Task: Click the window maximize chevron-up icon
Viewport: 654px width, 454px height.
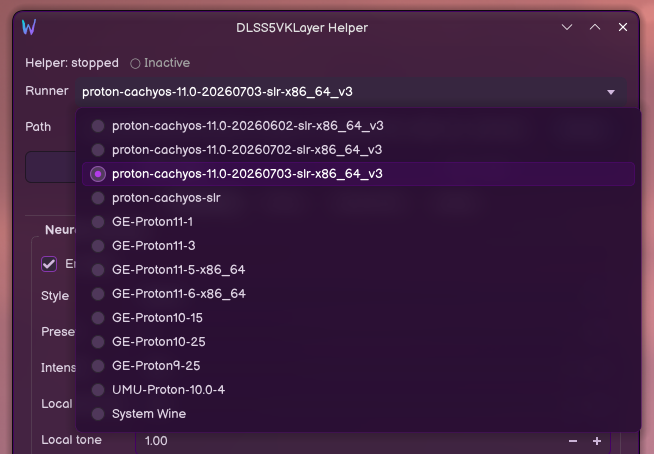Action: (595, 27)
